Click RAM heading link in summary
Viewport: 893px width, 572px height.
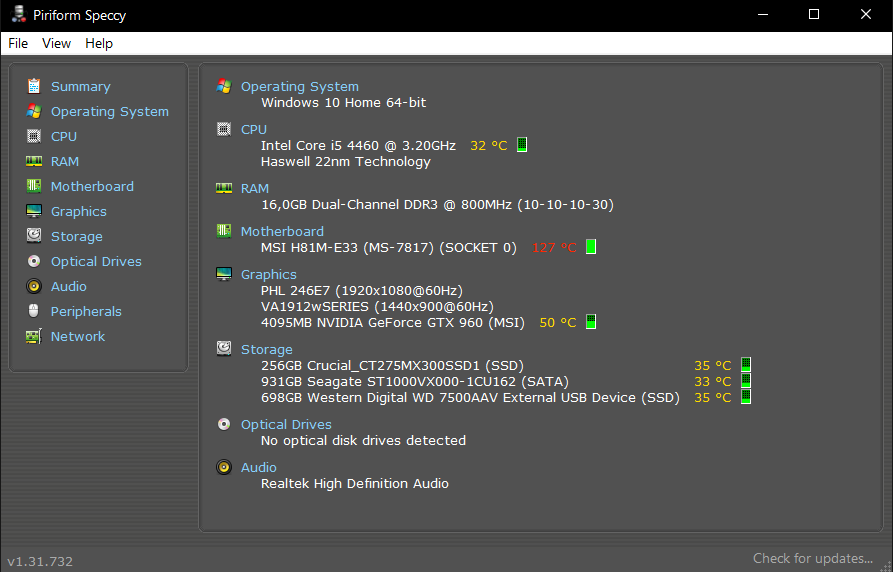tap(255, 189)
